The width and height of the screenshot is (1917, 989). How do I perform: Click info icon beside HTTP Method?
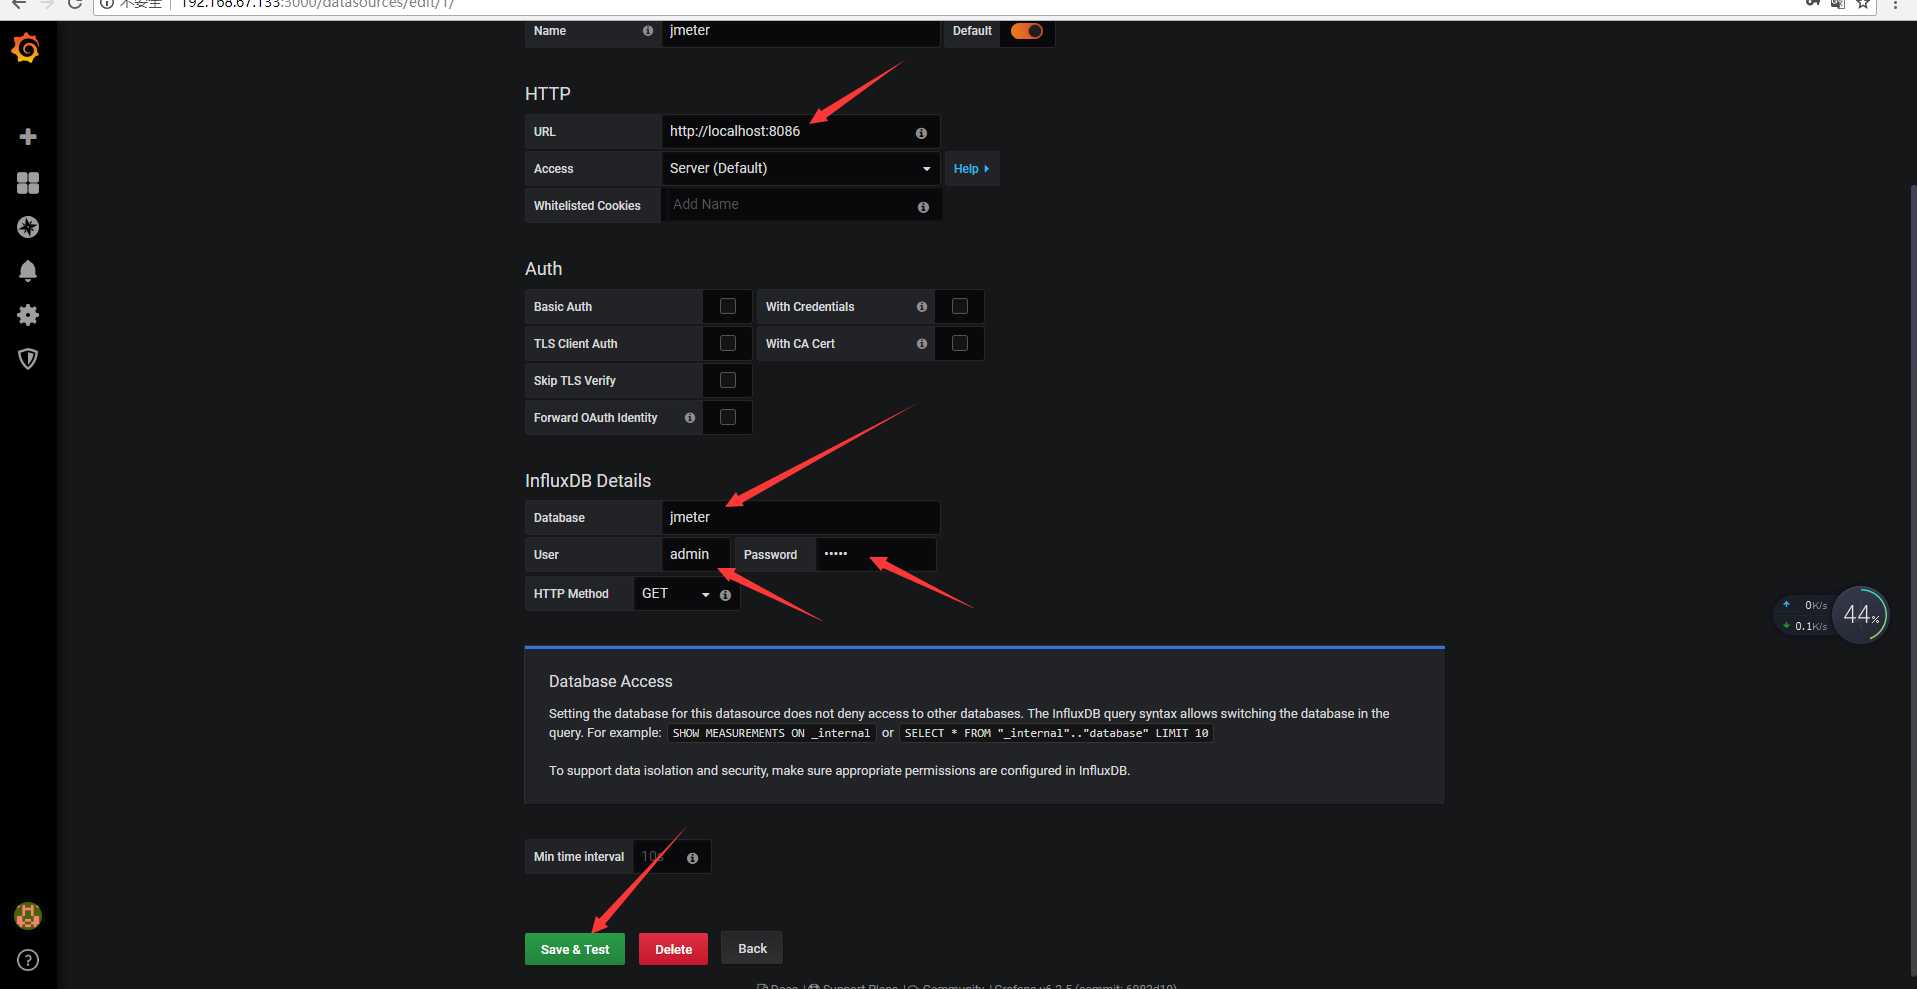pyautogui.click(x=725, y=595)
